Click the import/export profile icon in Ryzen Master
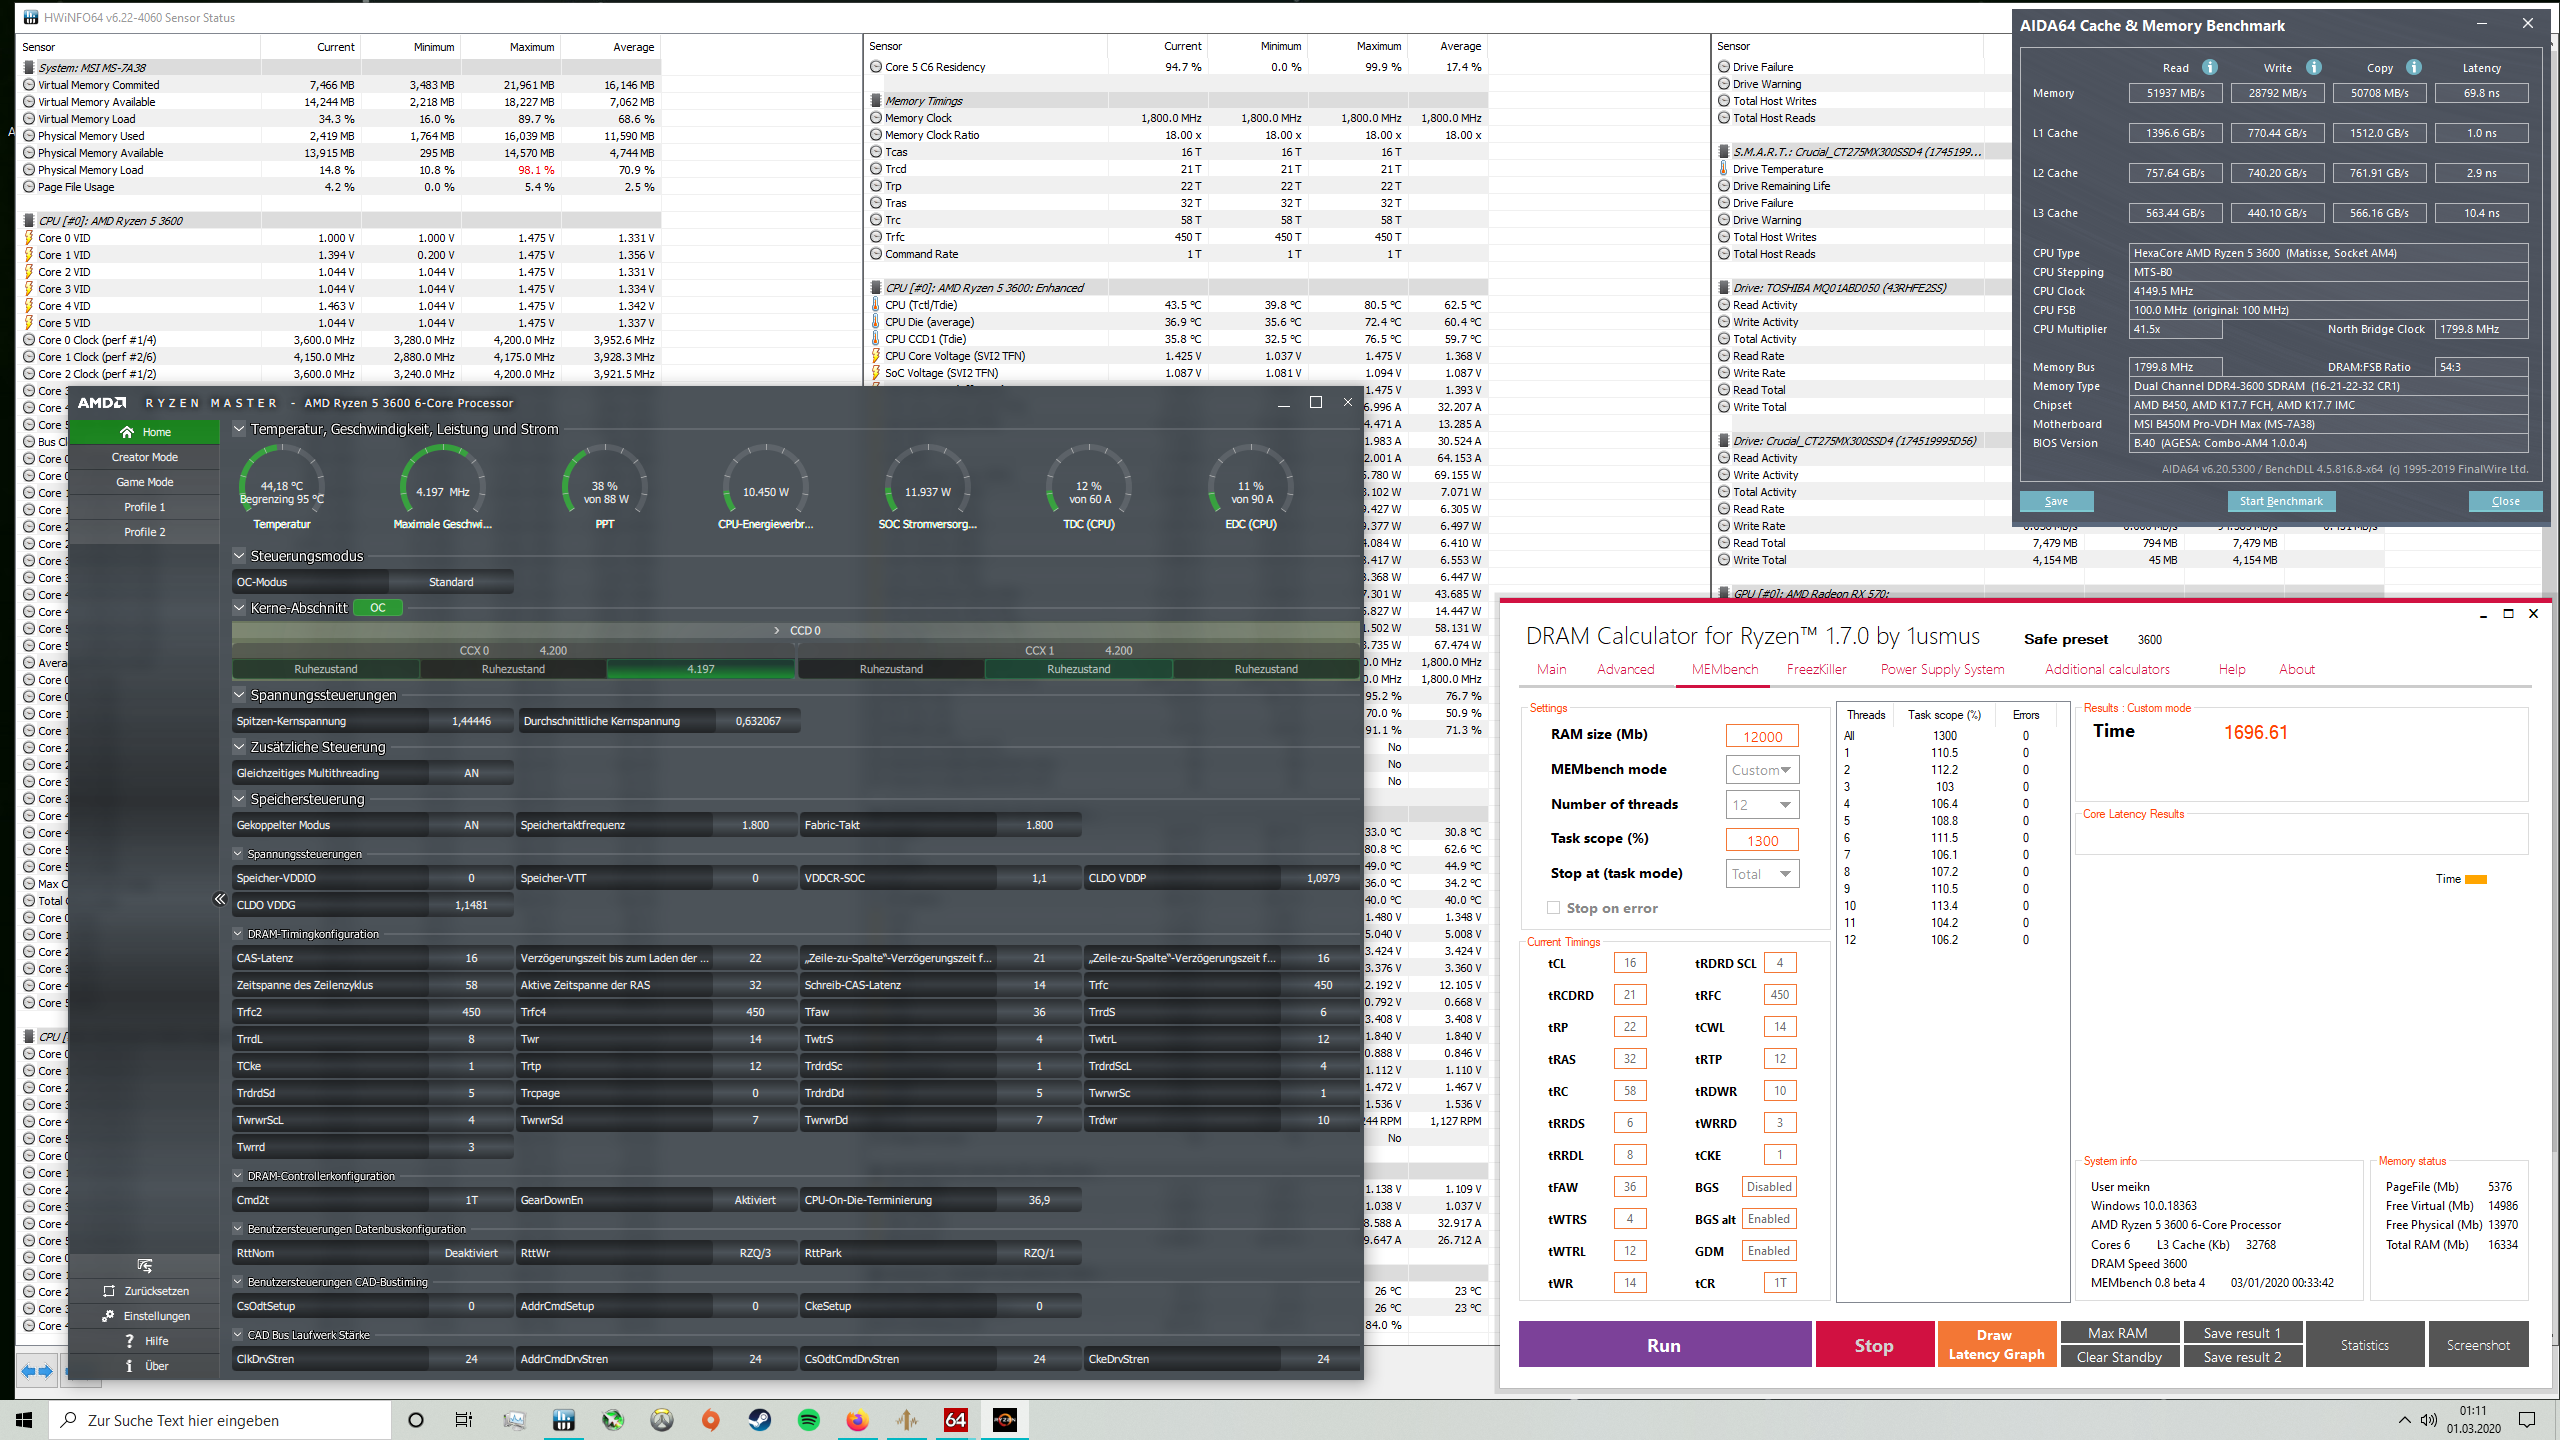 (145, 1266)
